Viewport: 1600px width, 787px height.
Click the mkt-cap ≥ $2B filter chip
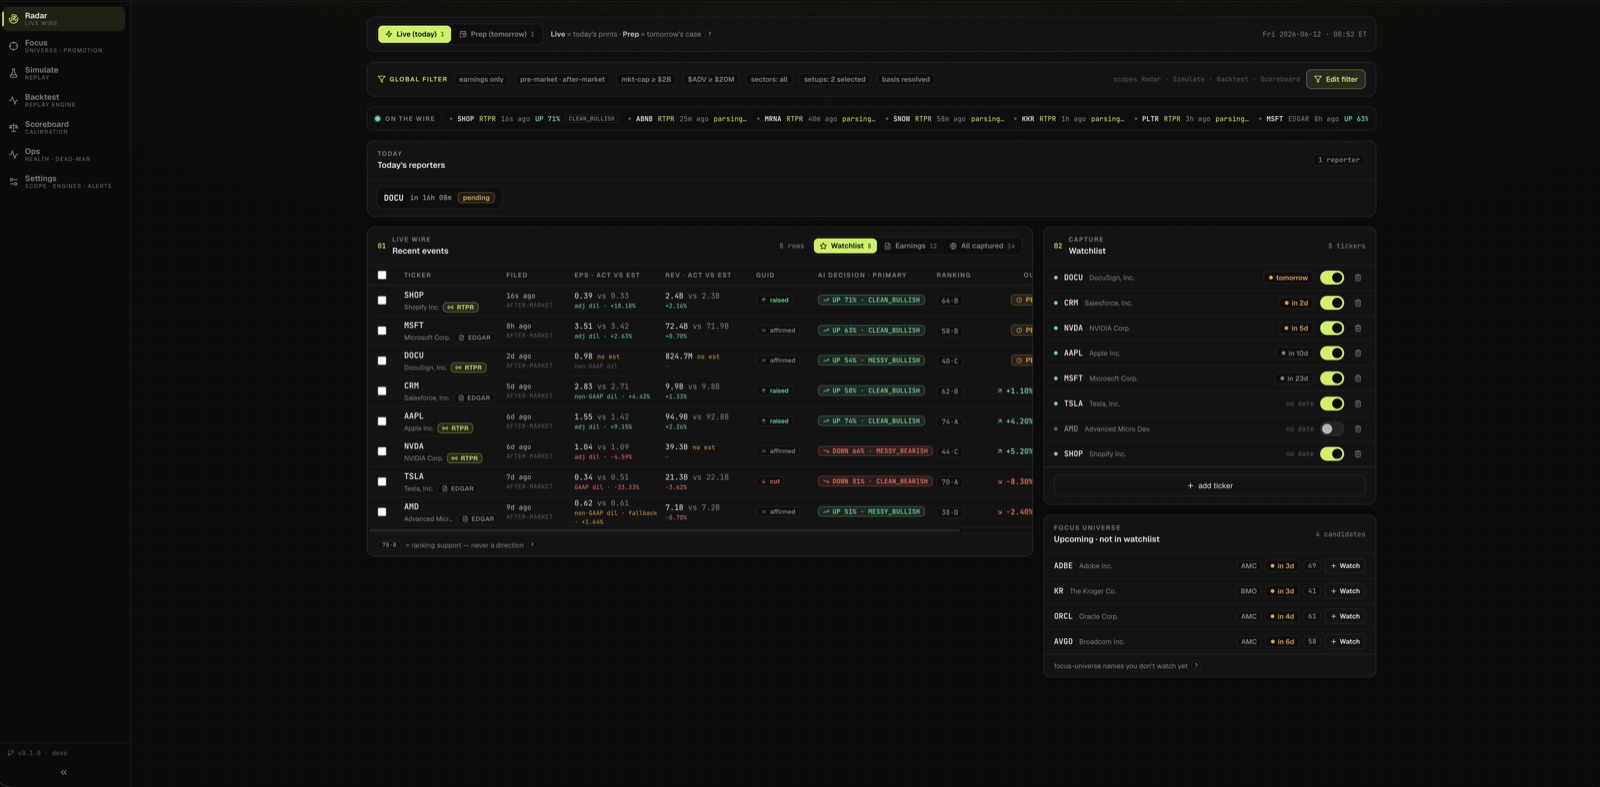point(646,79)
